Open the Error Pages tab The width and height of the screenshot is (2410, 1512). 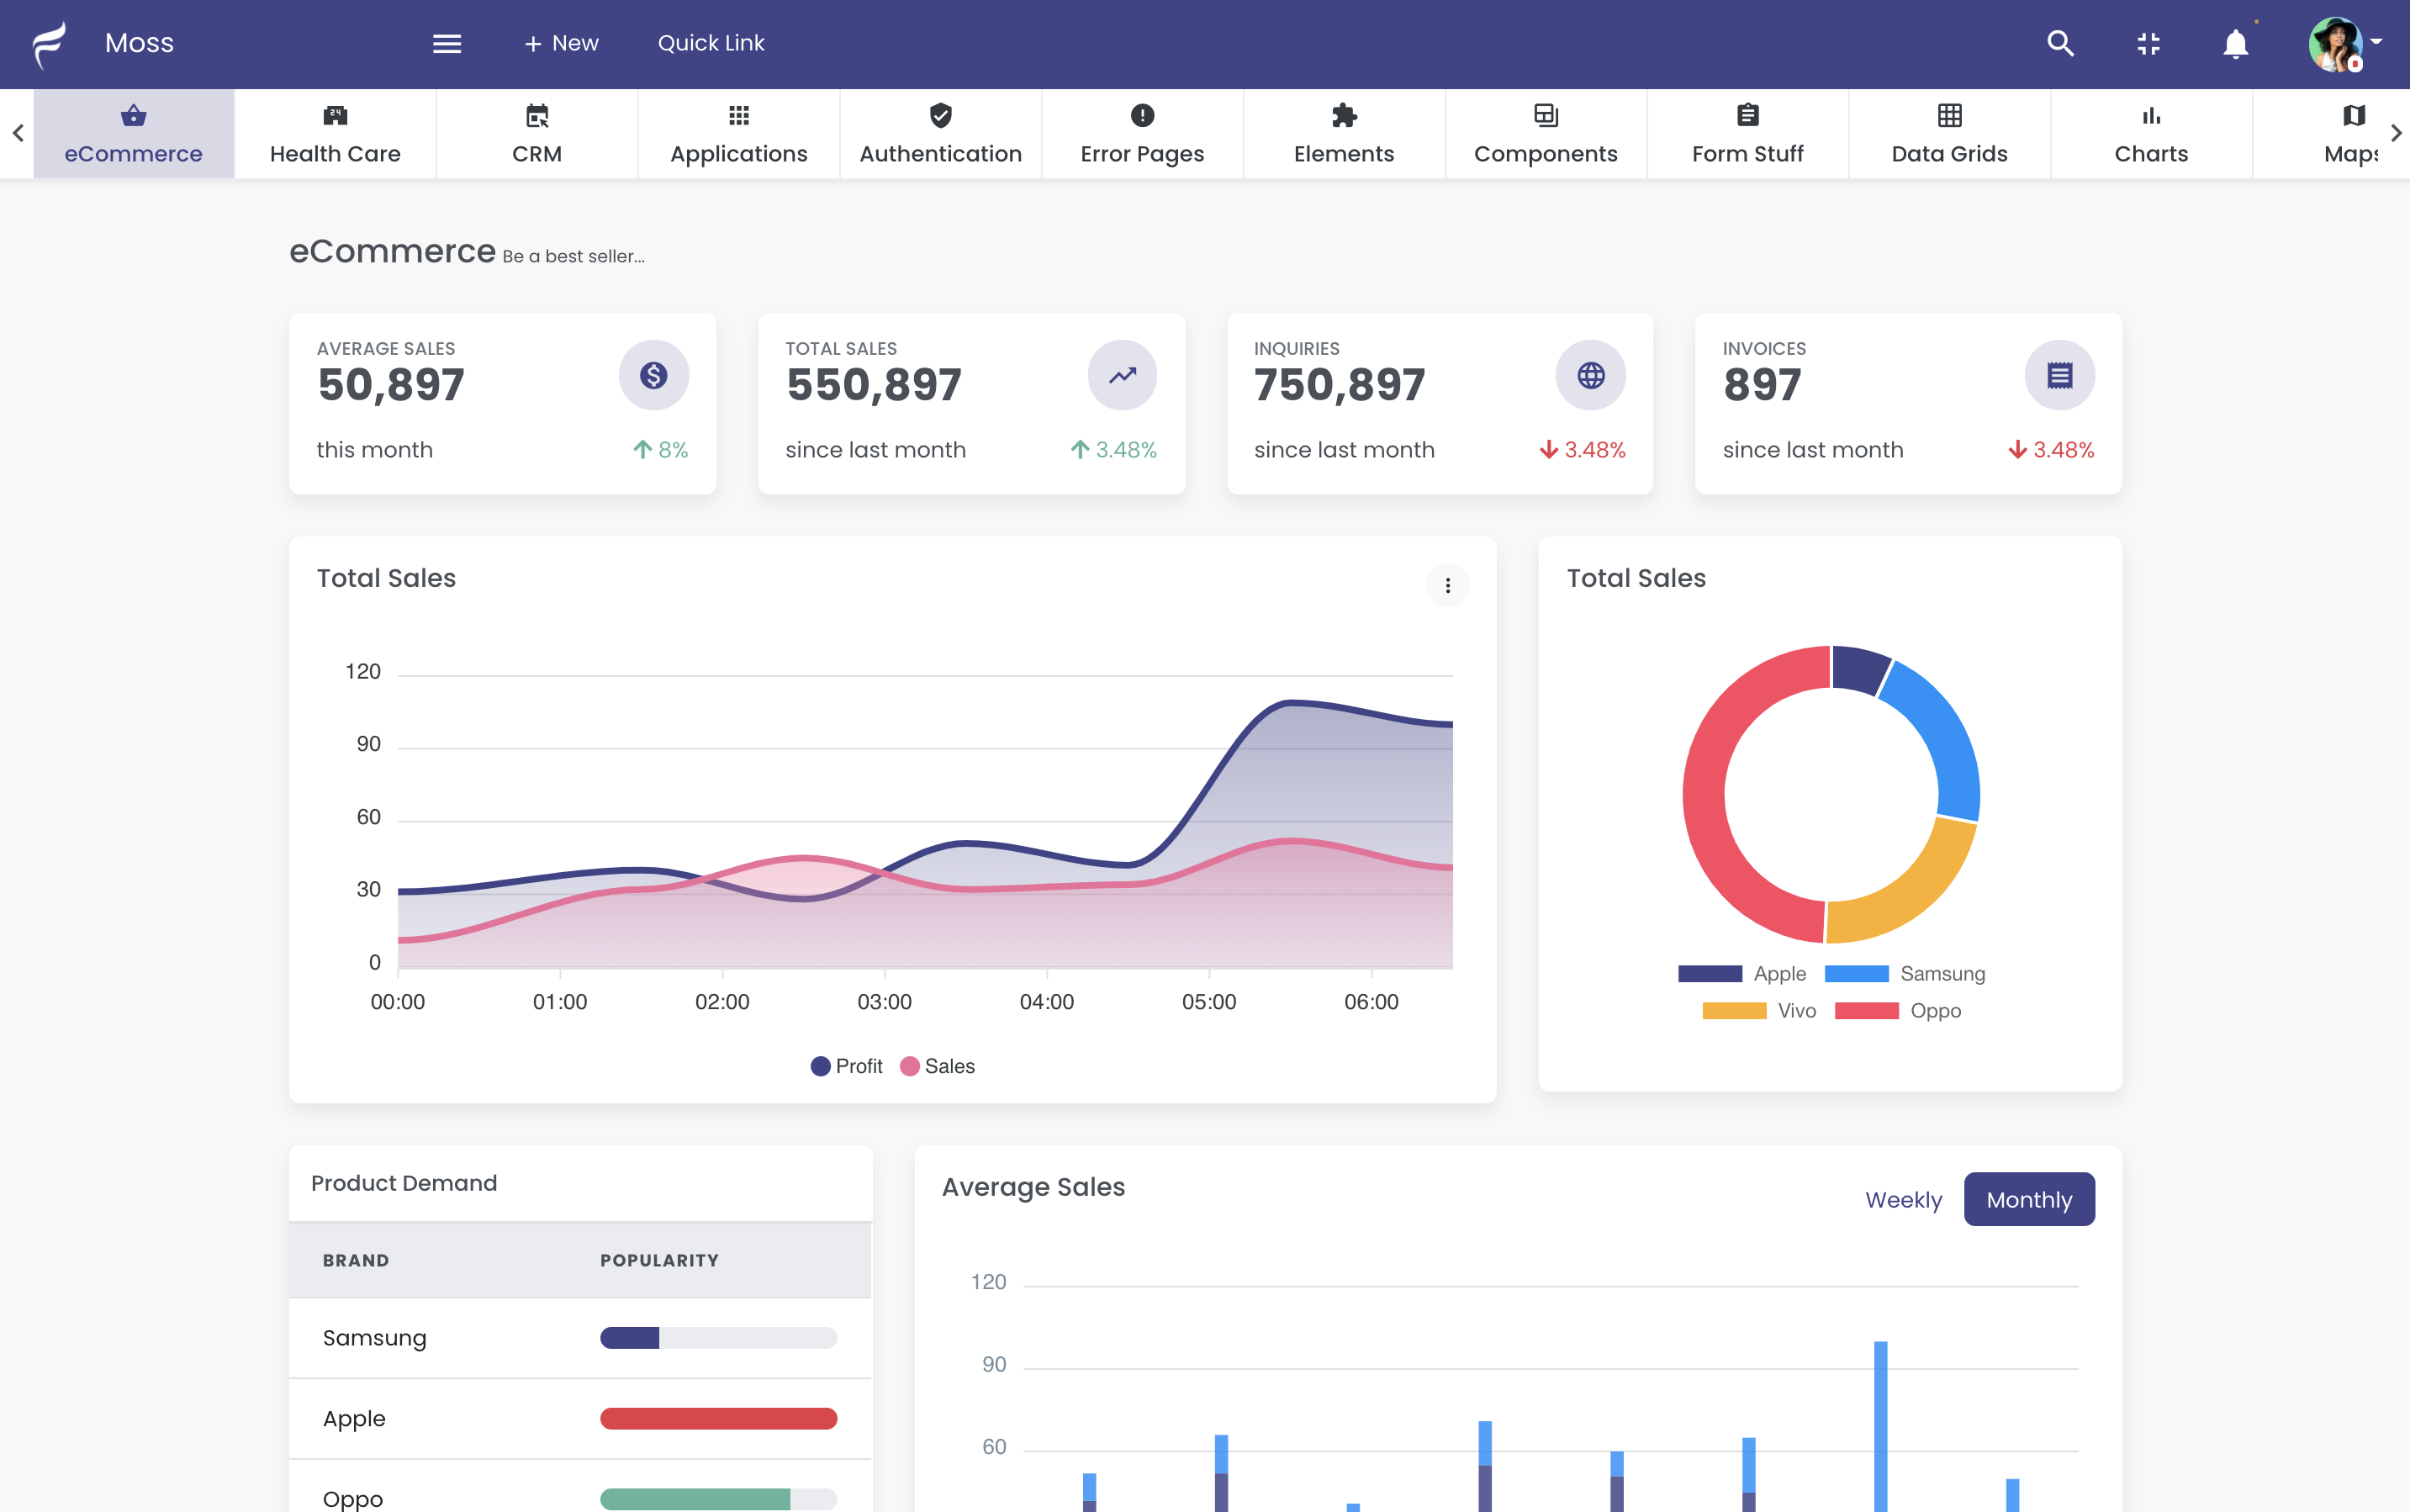click(x=1142, y=134)
